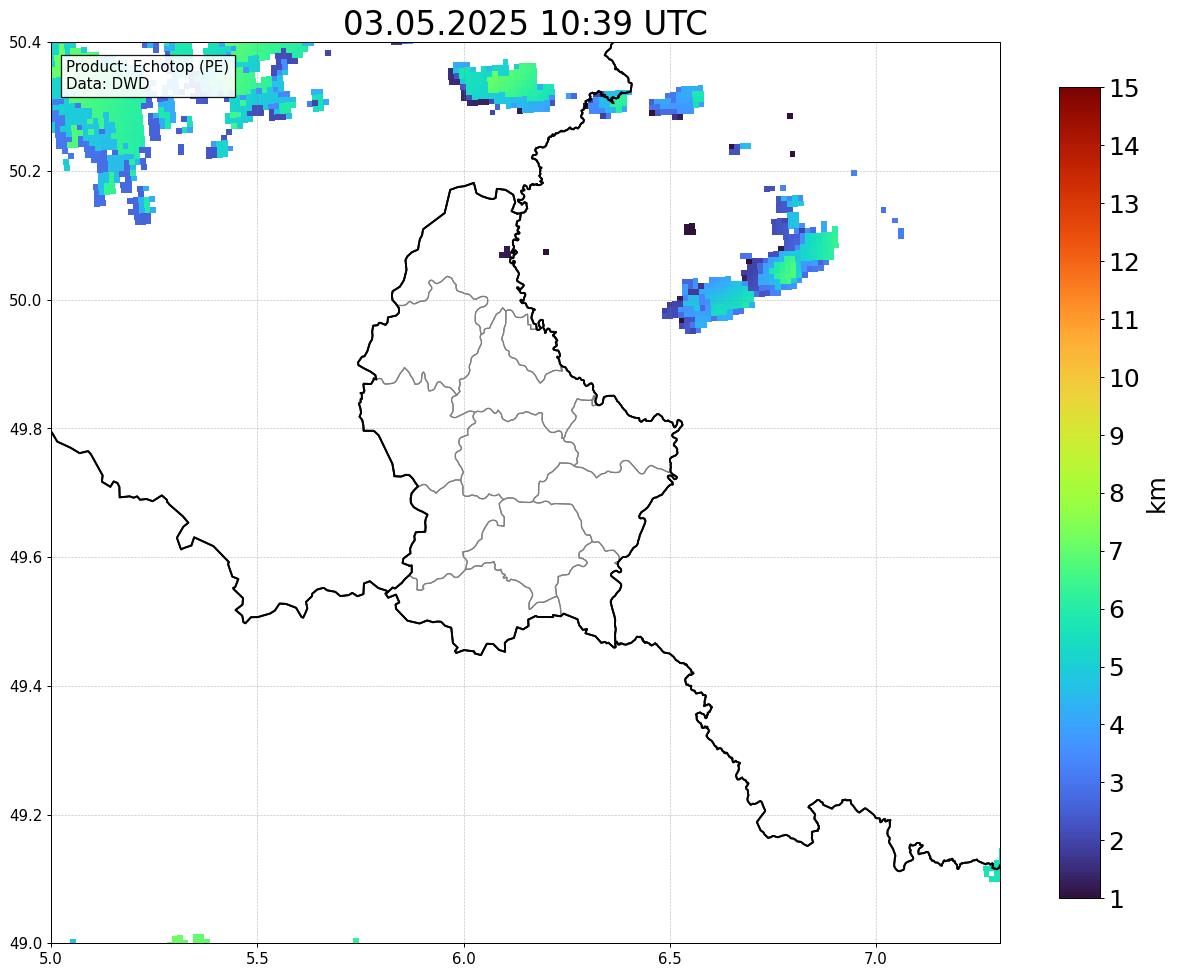Click the colorbar tick label 15
Image resolution: width=1178 pixels, height=976 pixels.
1124,89
